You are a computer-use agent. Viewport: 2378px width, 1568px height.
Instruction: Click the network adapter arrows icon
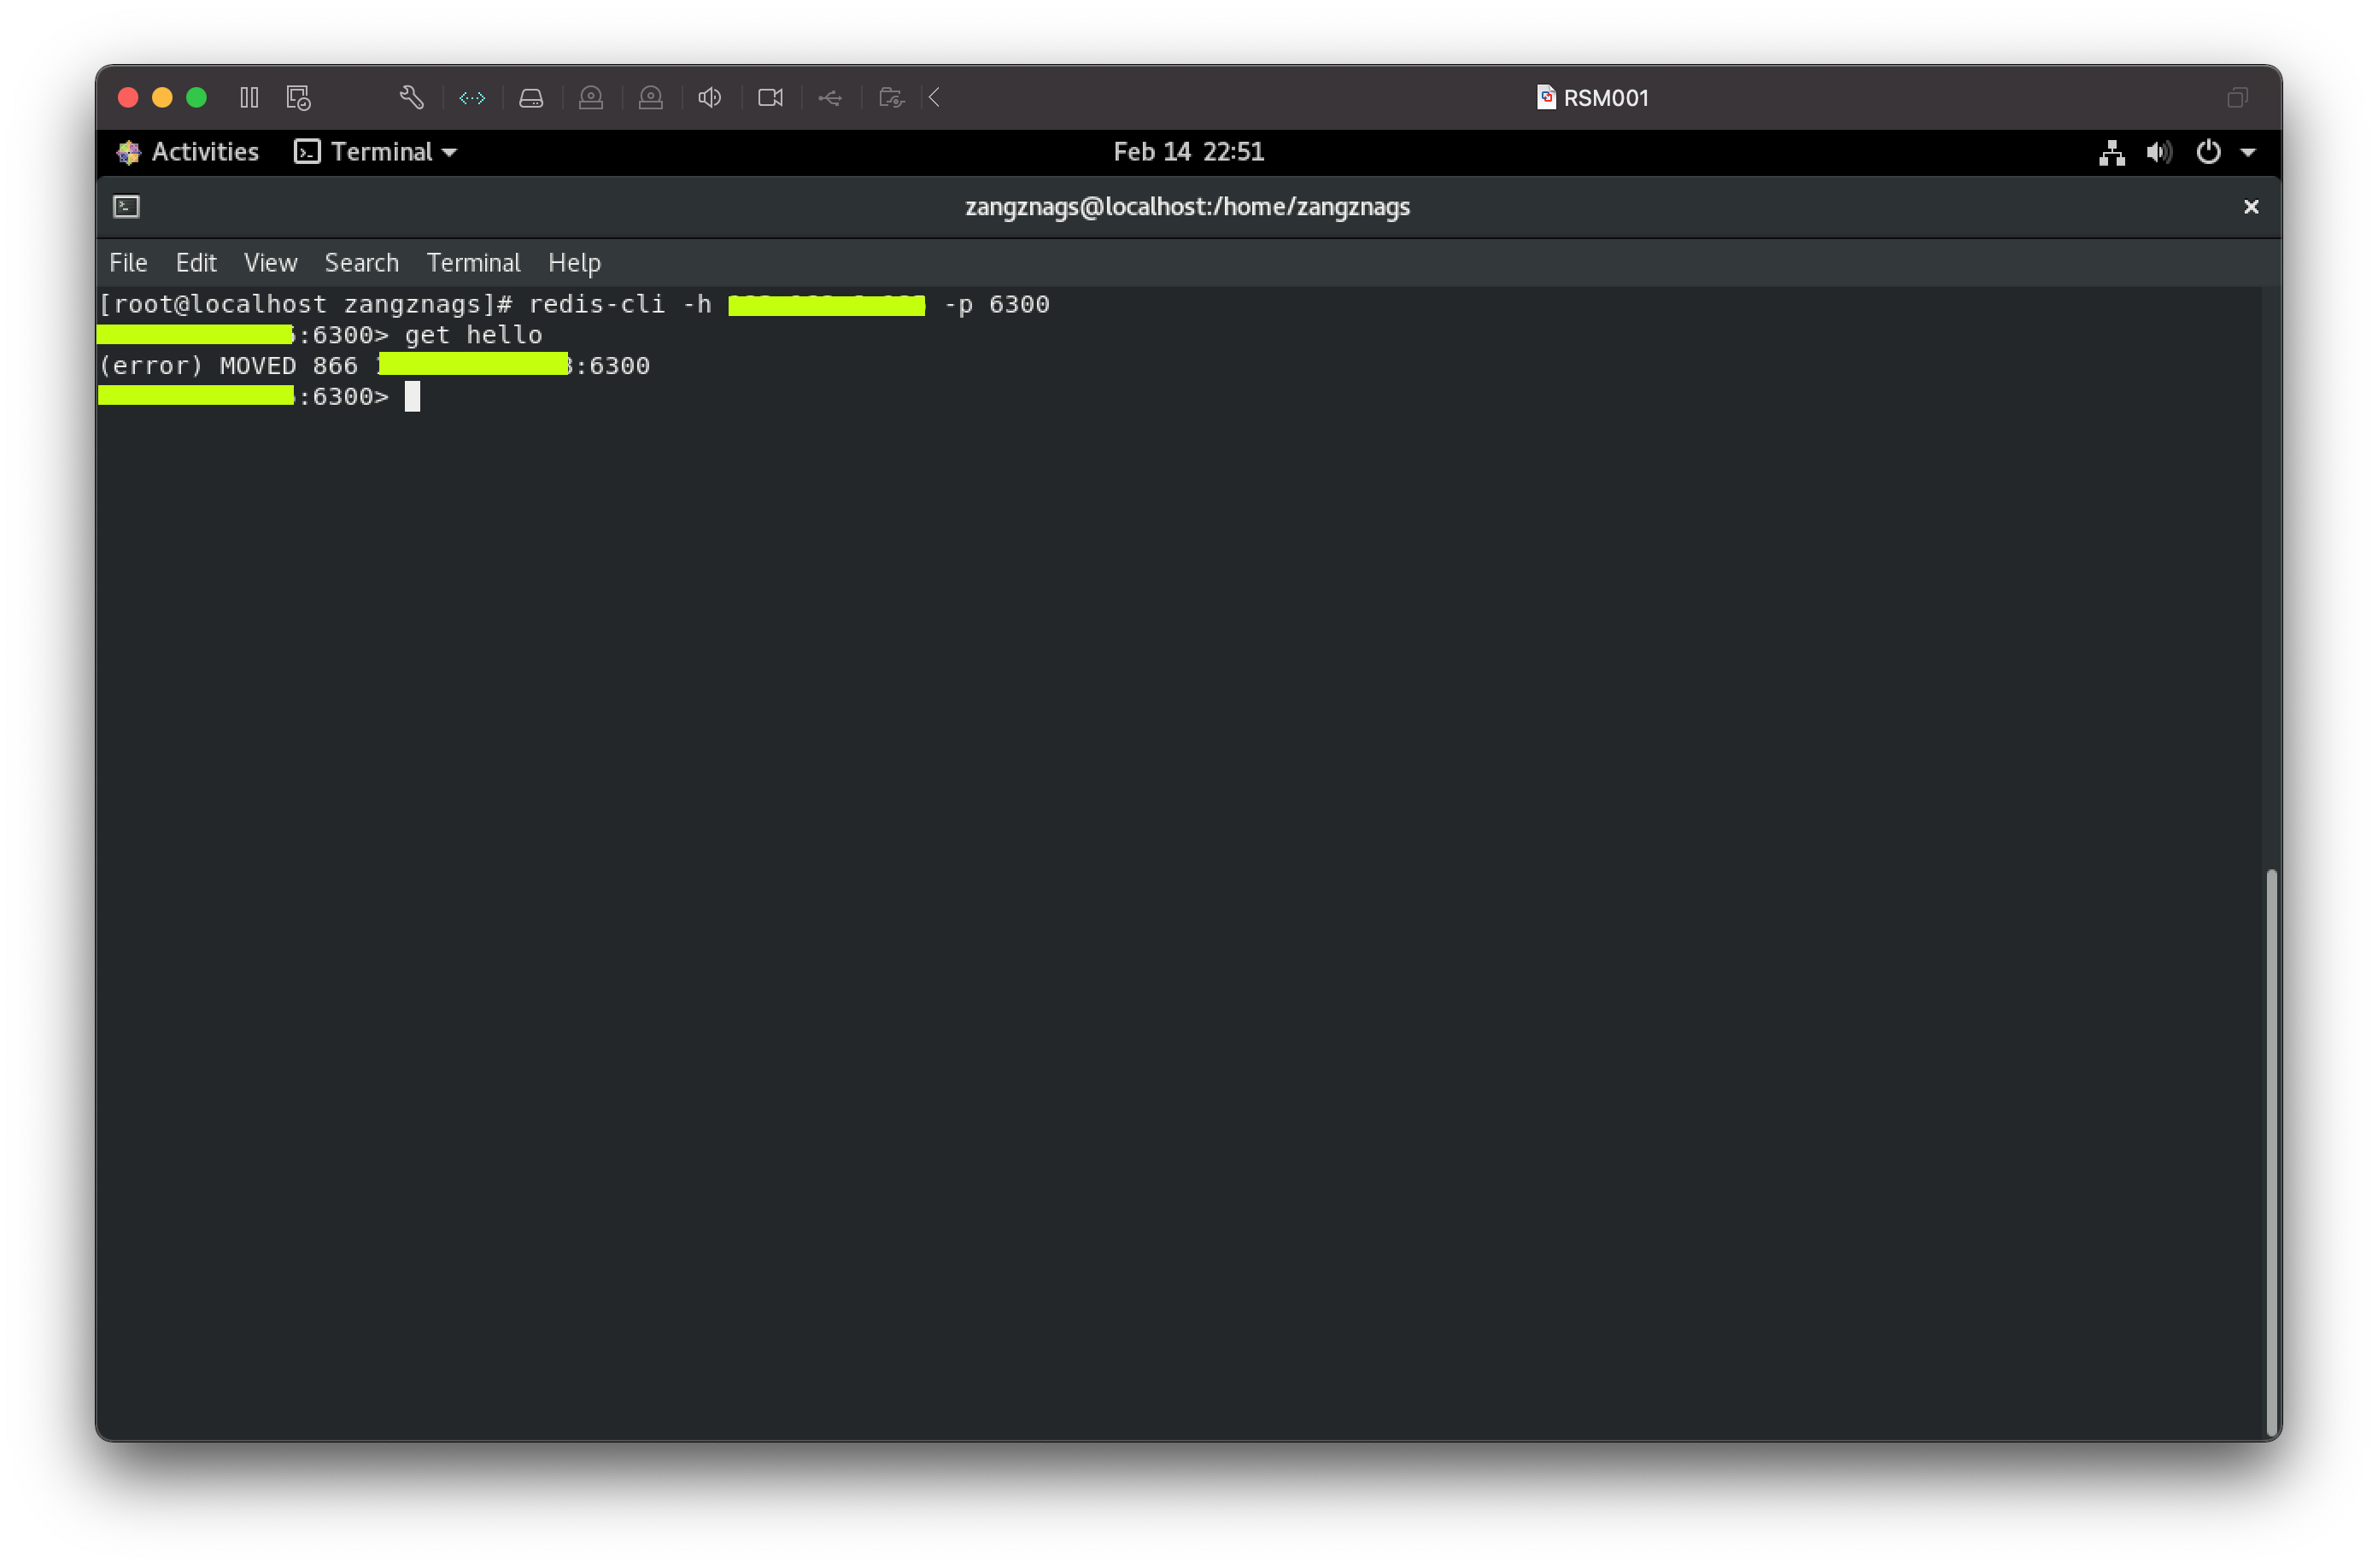coord(472,97)
